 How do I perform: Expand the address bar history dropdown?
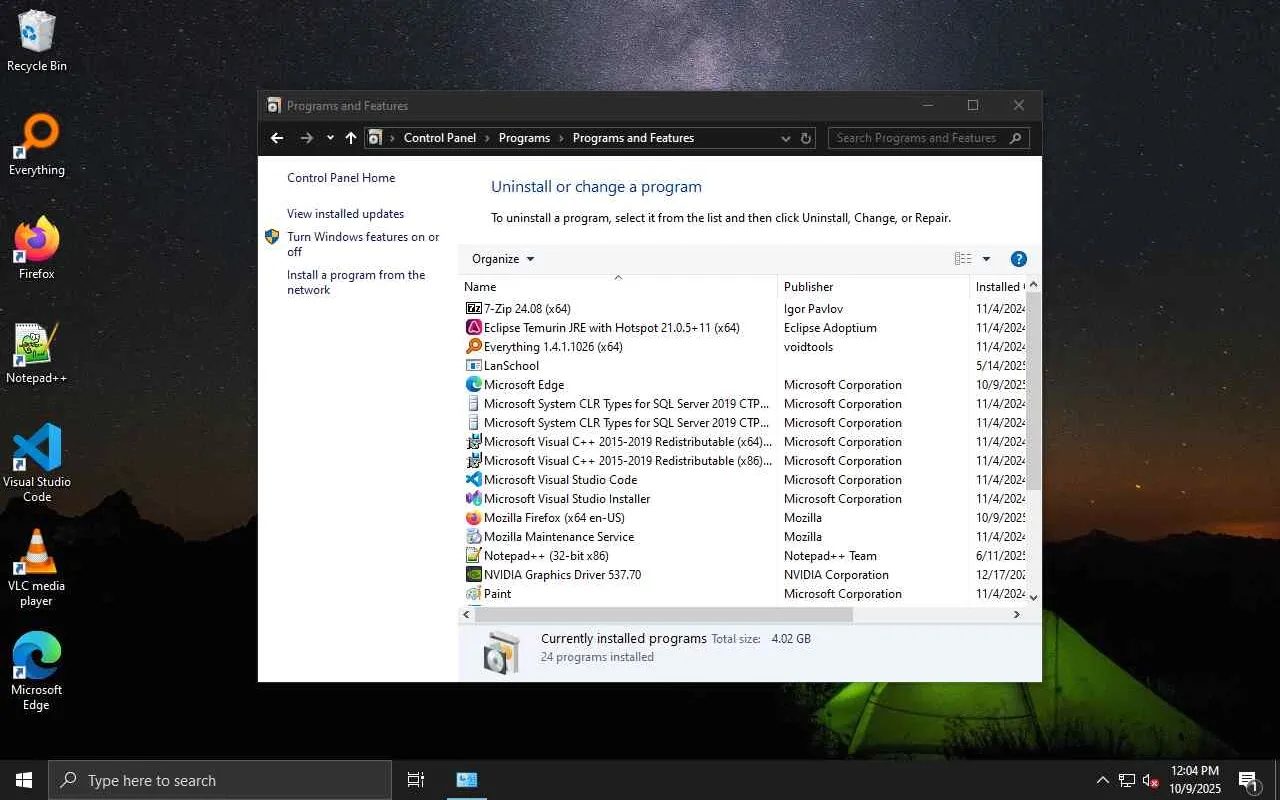(786, 138)
